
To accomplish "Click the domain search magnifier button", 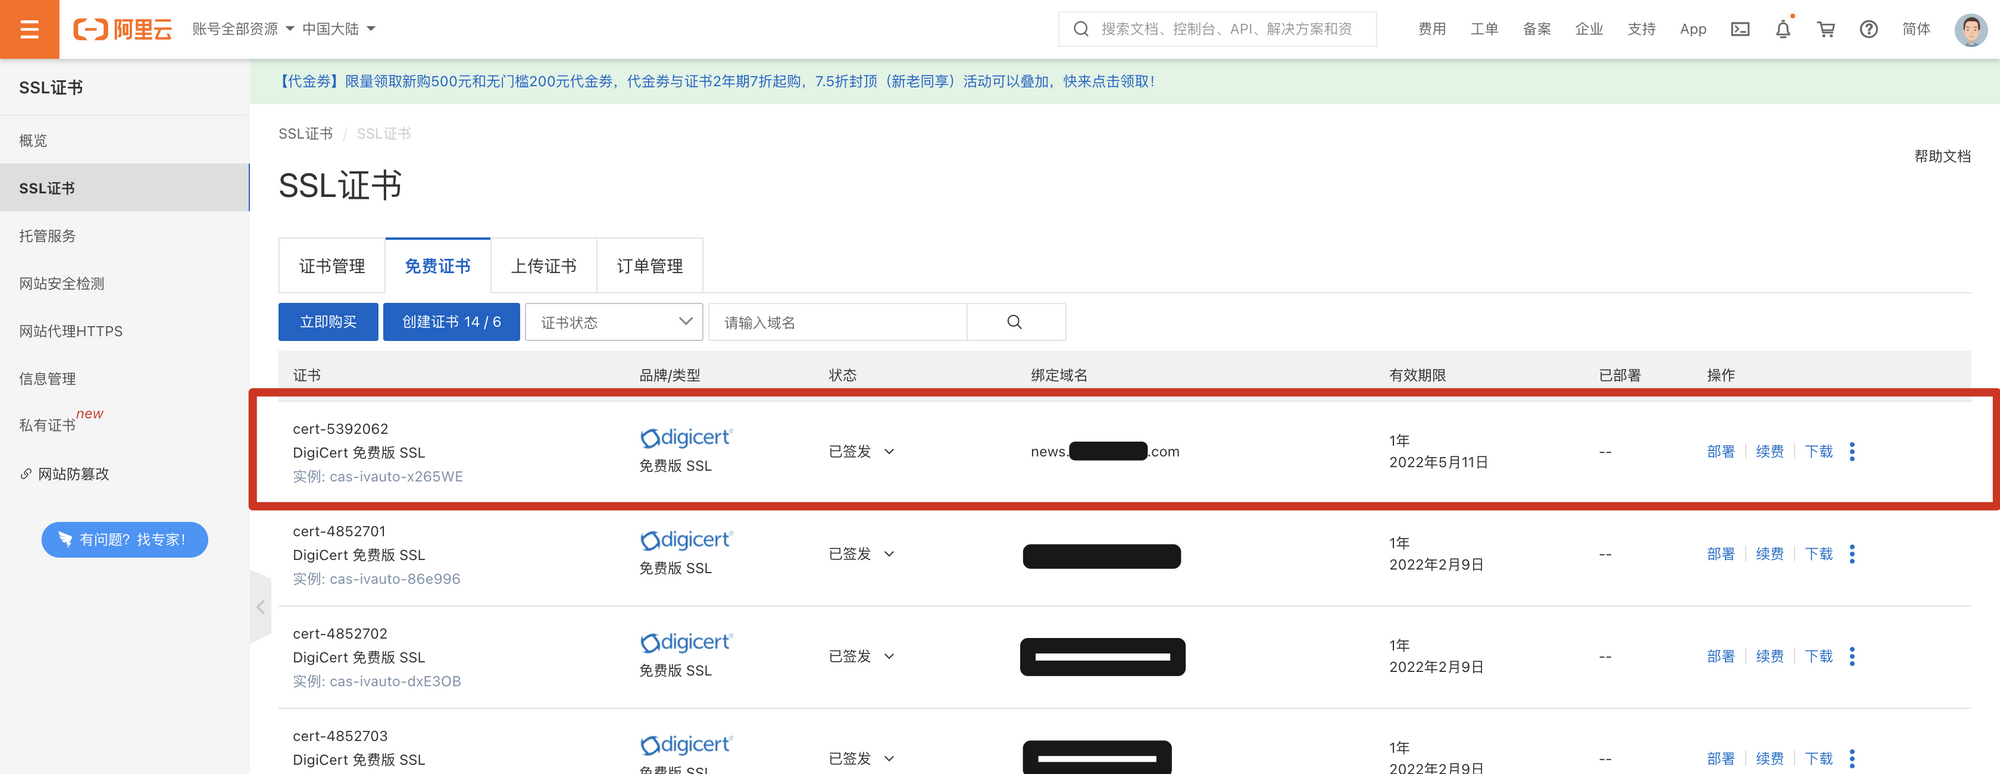I will click(x=1015, y=322).
